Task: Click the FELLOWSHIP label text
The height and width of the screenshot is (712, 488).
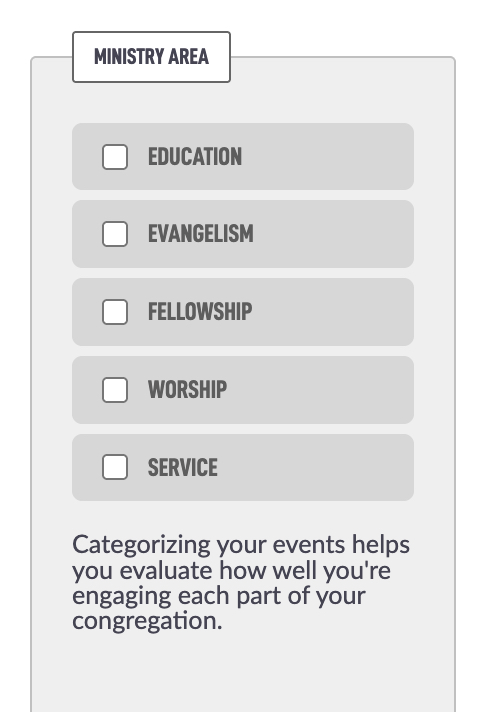Action: coord(200,312)
